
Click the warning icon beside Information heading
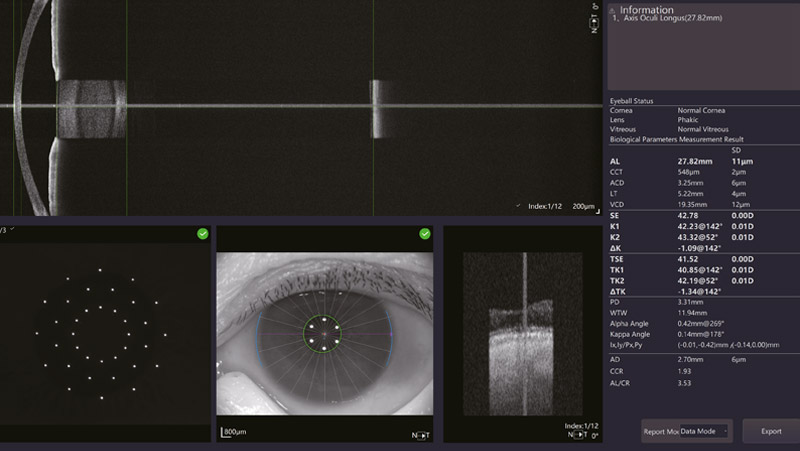tap(612, 10)
